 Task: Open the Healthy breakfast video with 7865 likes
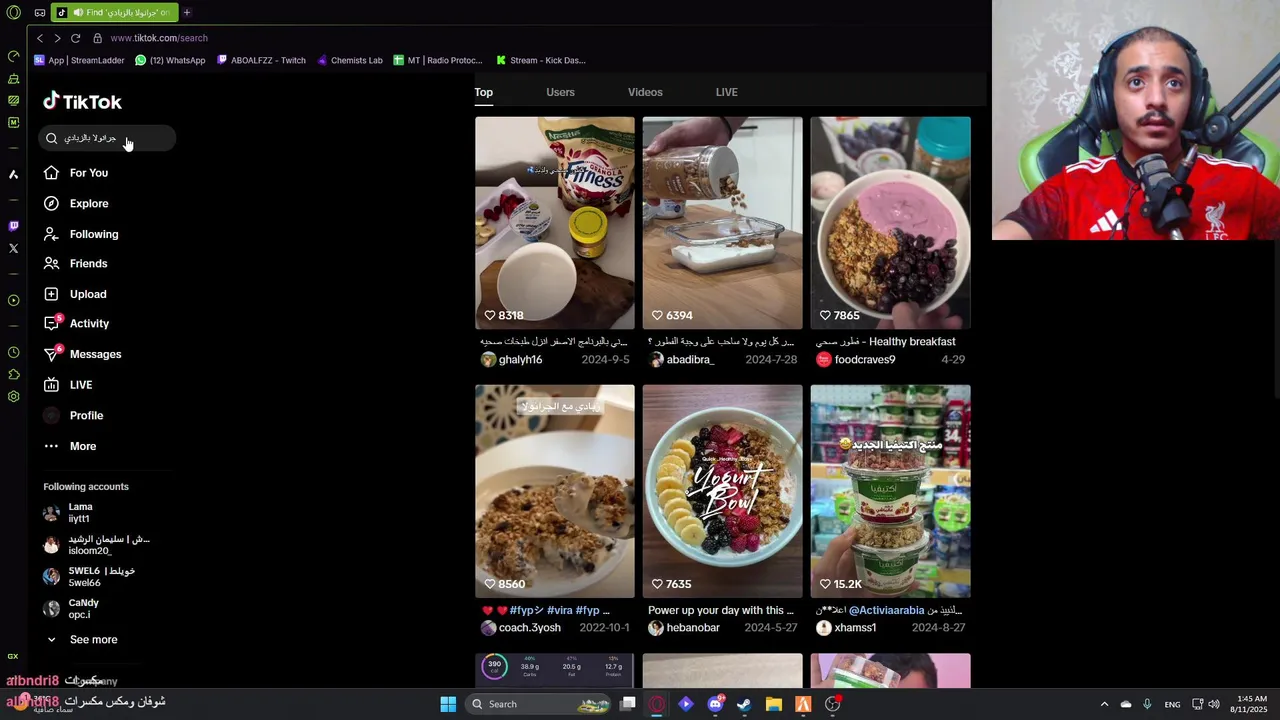tap(890, 223)
